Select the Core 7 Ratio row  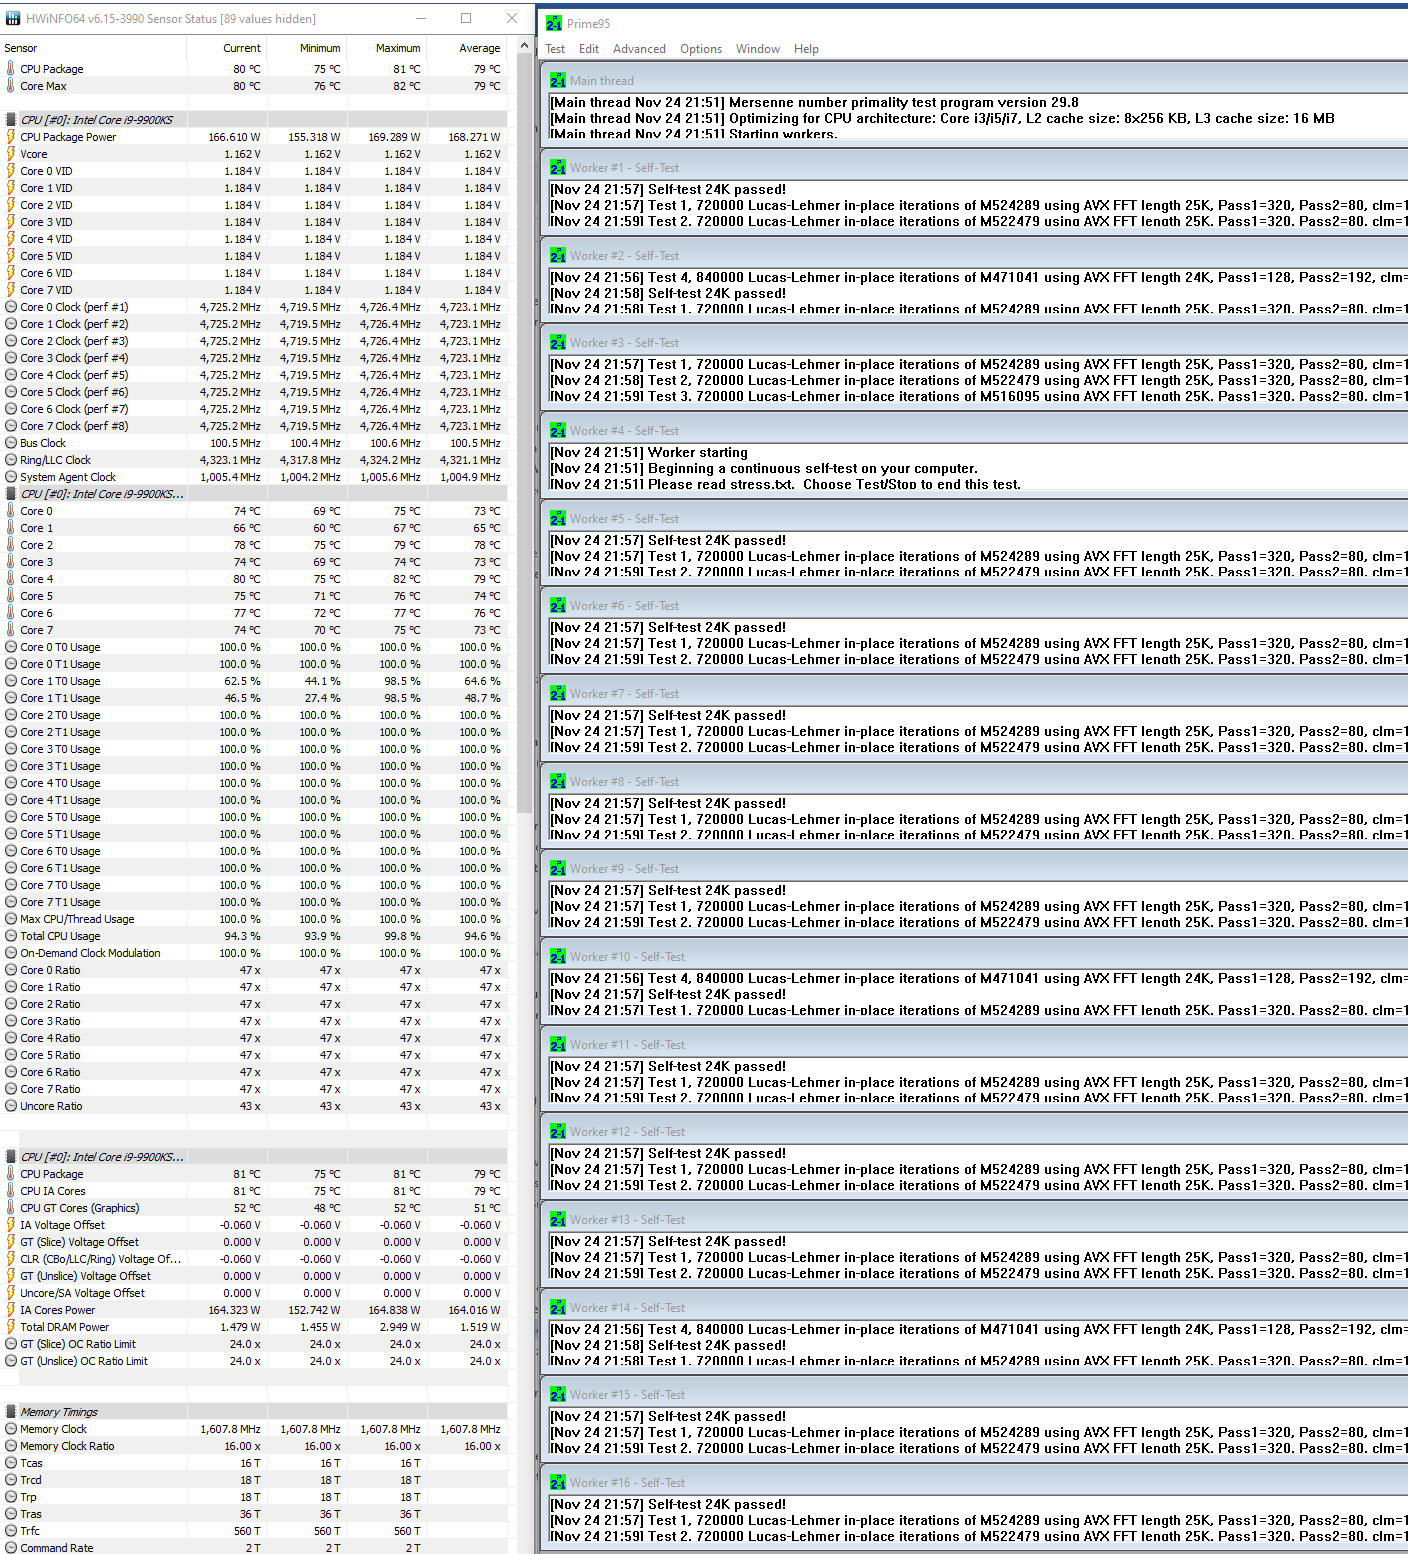253,1089
